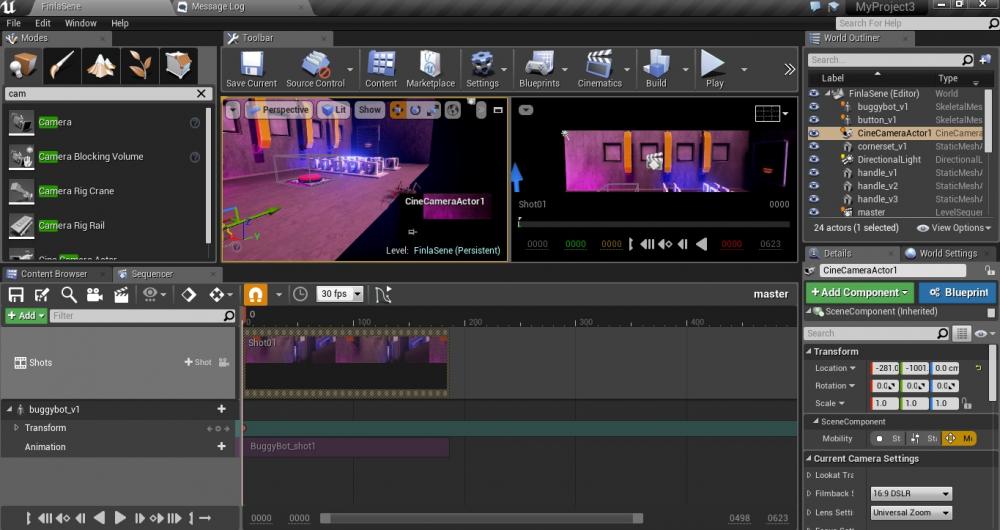Image resolution: width=1000 pixels, height=530 pixels.
Task: Open the Content browser toolbar icon
Action: [x=381, y=69]
